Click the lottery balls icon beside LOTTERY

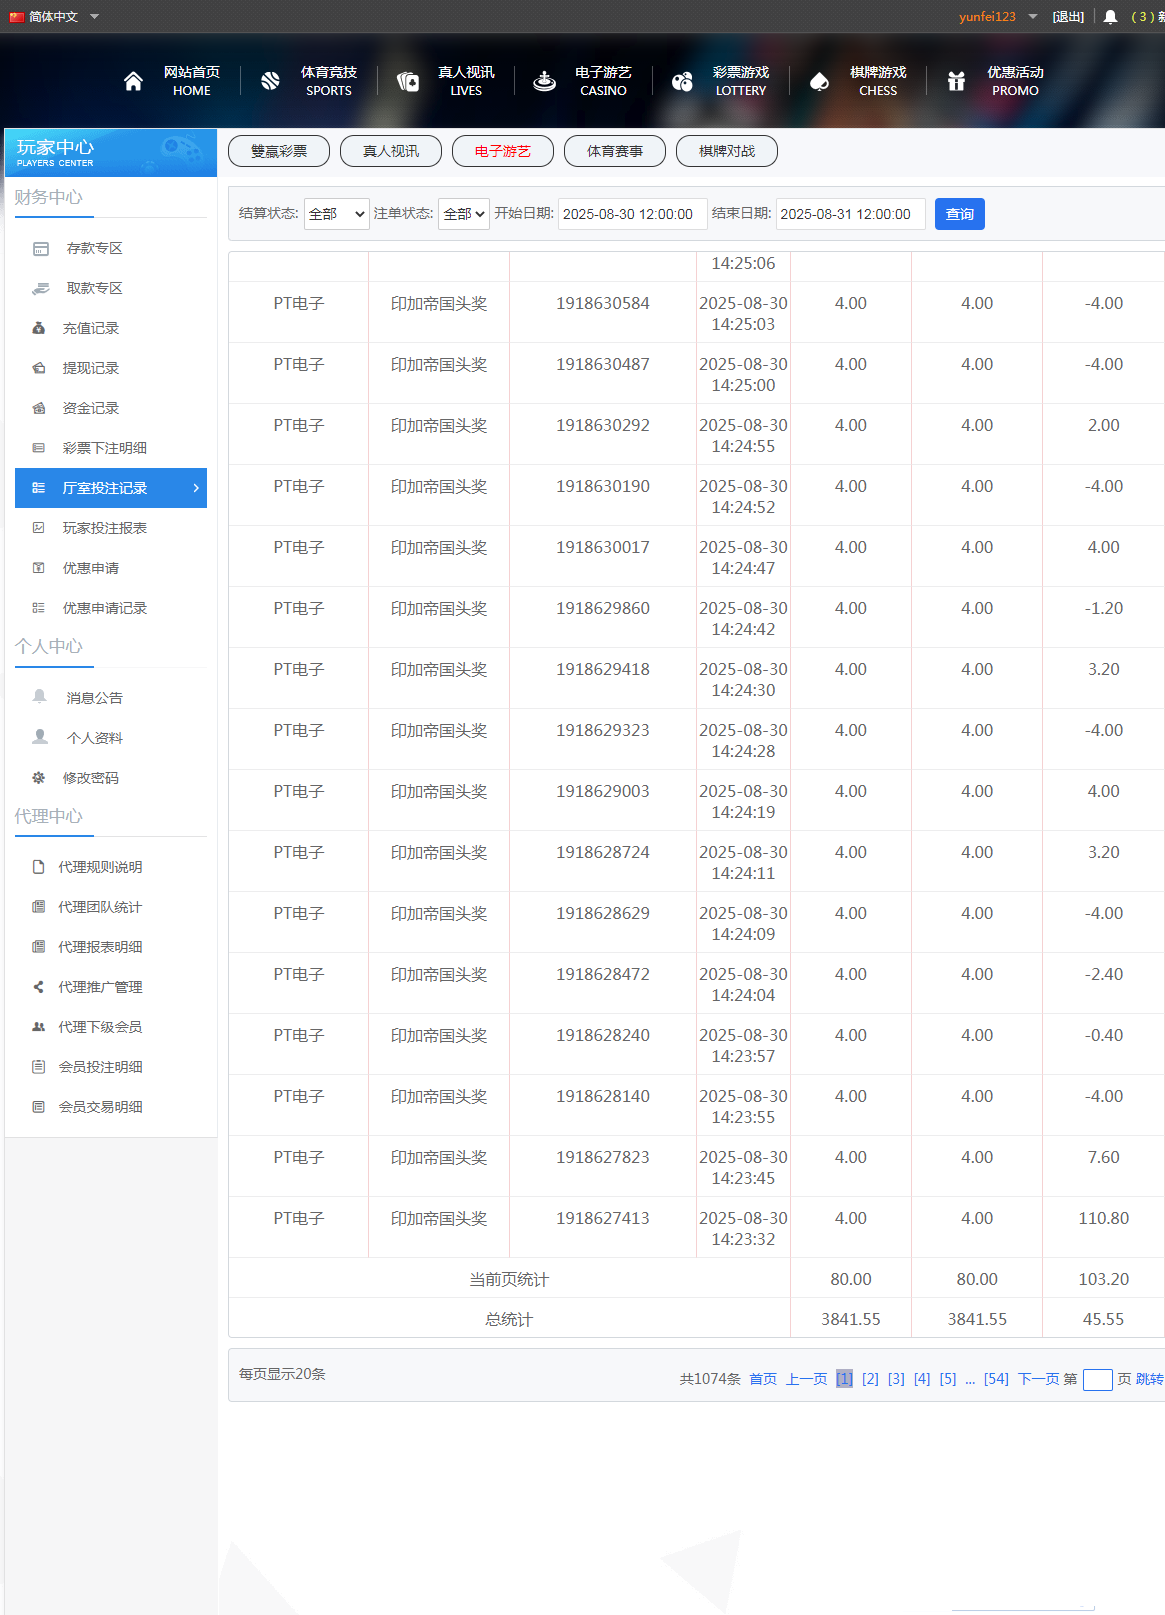tap(682, 81)
